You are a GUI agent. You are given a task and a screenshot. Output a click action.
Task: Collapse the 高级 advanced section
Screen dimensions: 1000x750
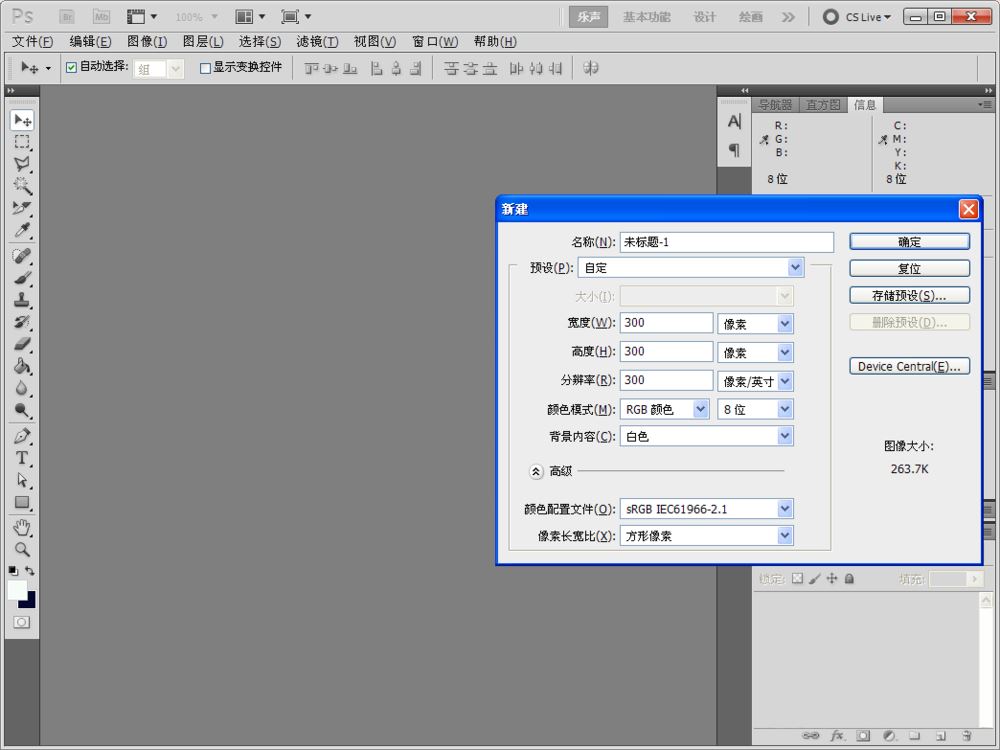536,471
